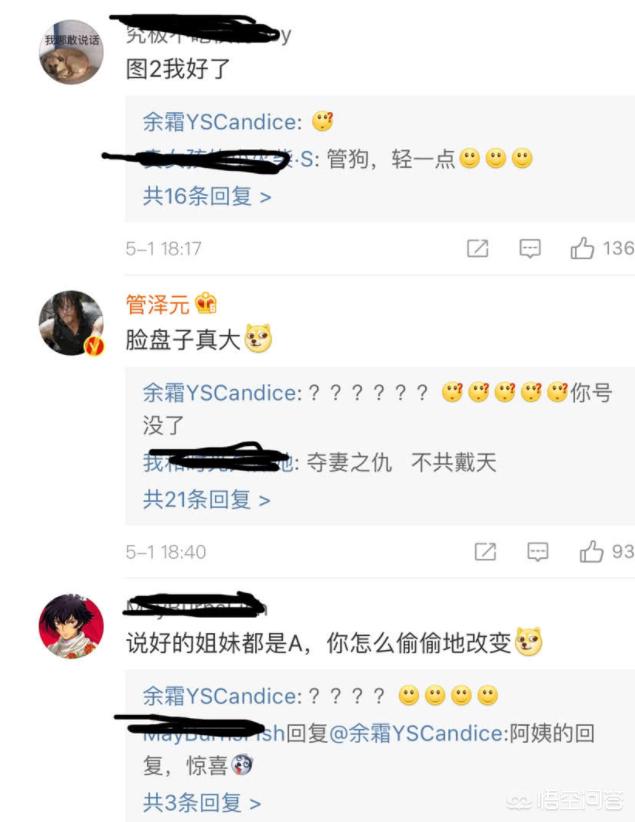Tap the comment text '脸盘子真大'
Screen dimensions: 635x822
[x=182, y=340]
